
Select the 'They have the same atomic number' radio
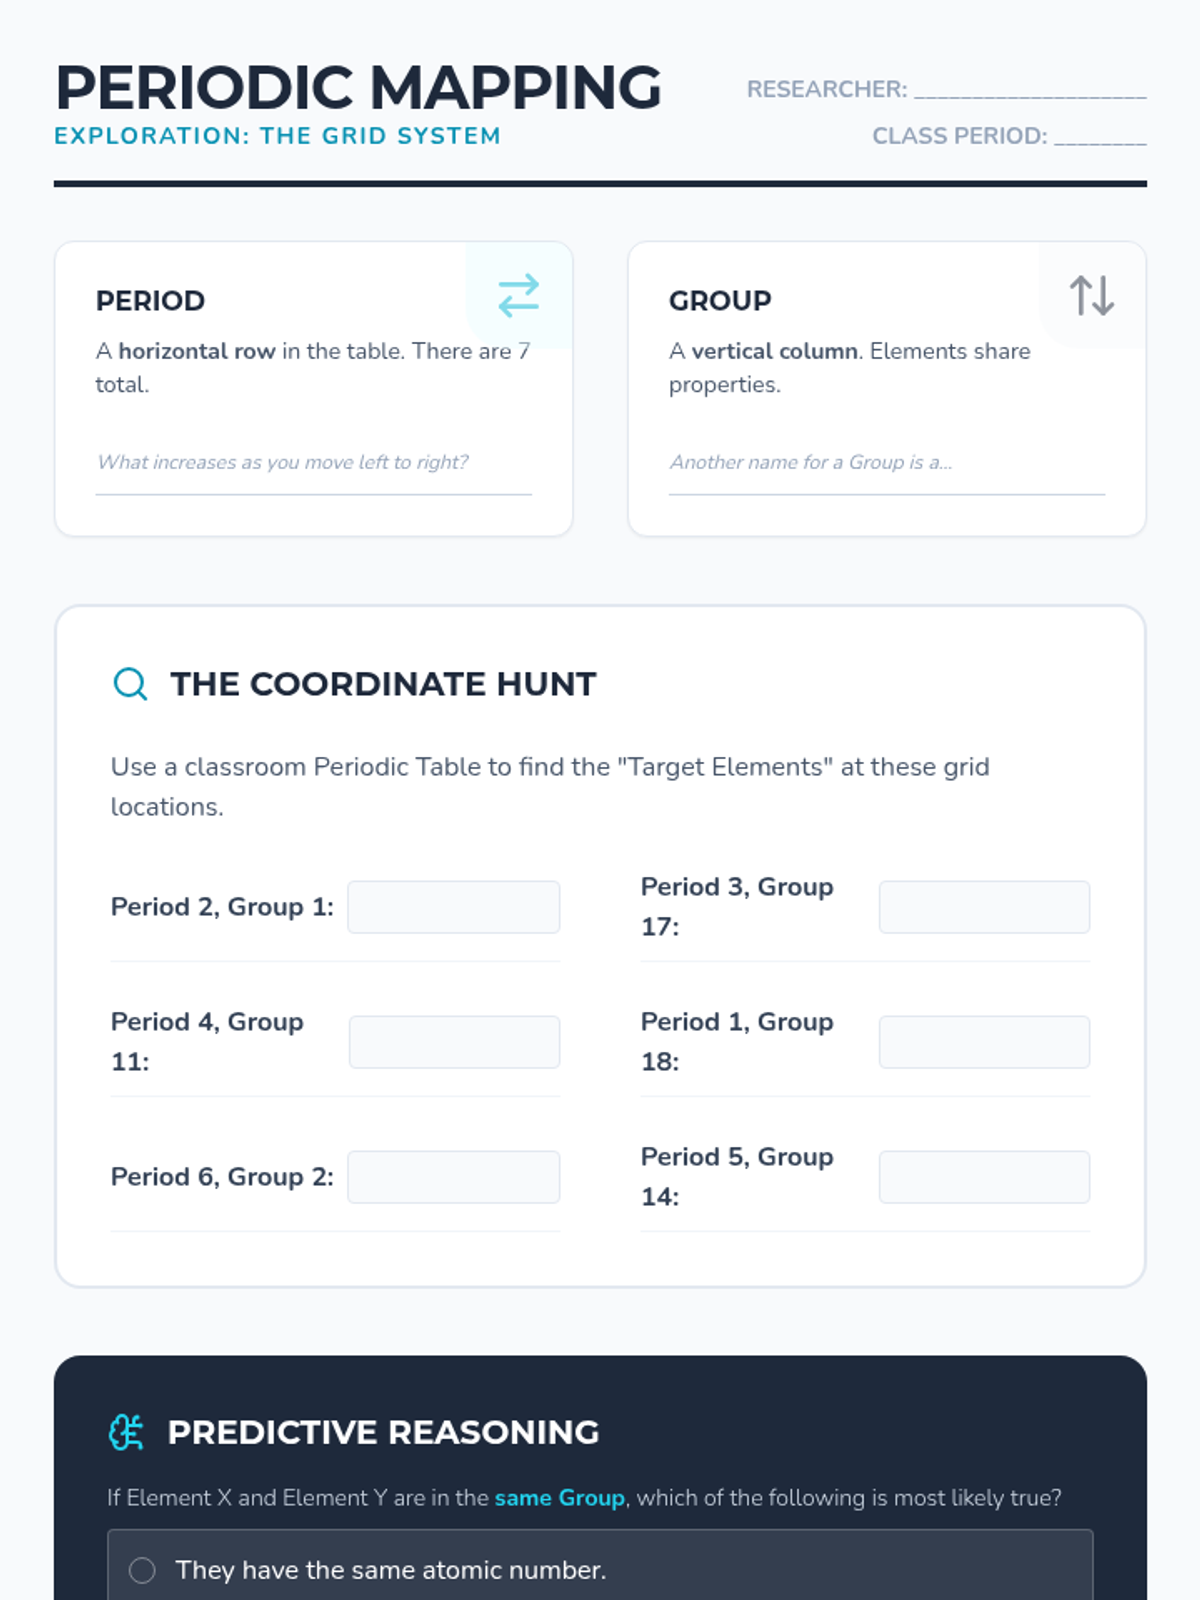point(143,1570)
